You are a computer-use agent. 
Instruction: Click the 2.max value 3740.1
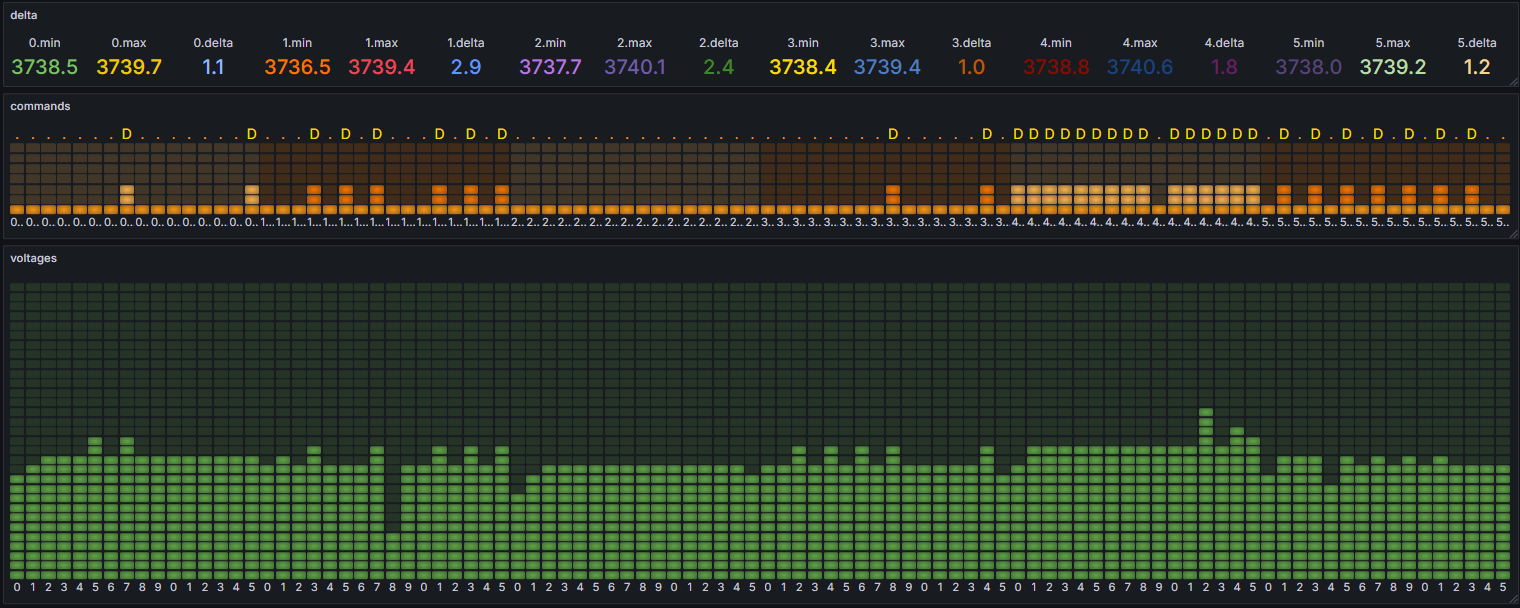[634, 67]
